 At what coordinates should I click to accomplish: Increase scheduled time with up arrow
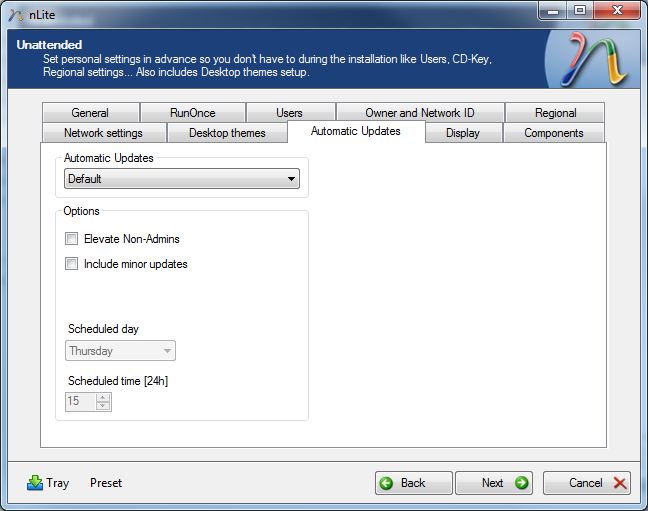pyautogui.click(x=102, y=397)
